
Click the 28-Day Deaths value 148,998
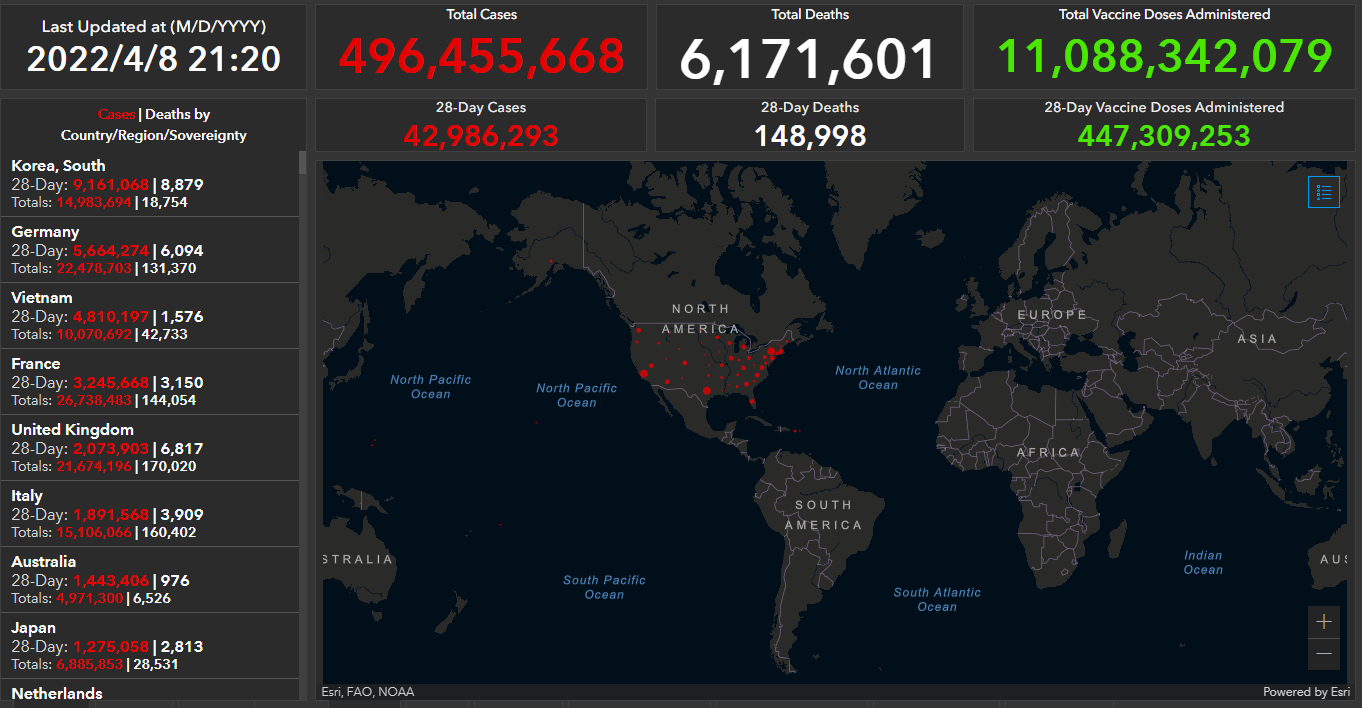[810, 135]
